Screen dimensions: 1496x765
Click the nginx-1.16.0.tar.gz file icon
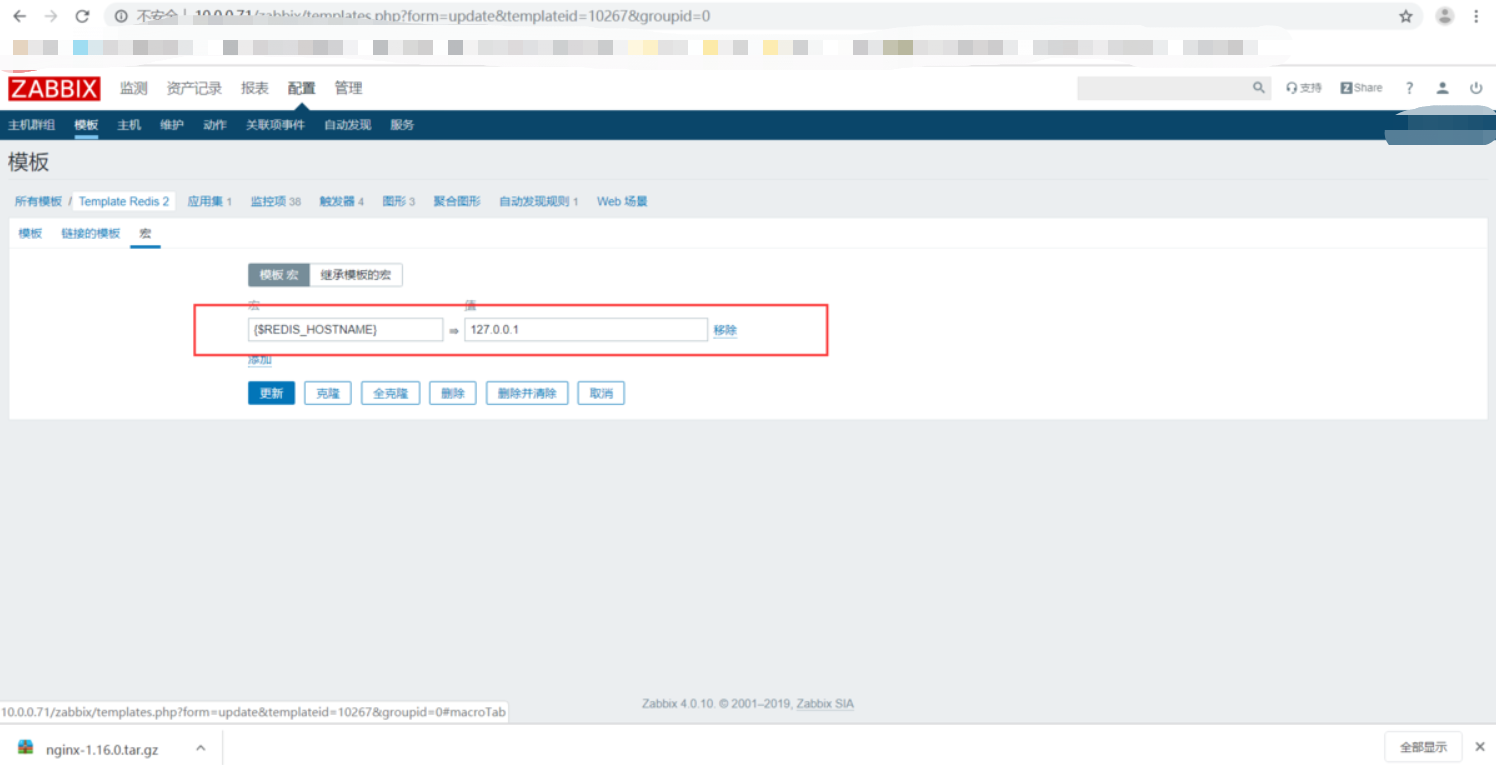pos(27,748)
